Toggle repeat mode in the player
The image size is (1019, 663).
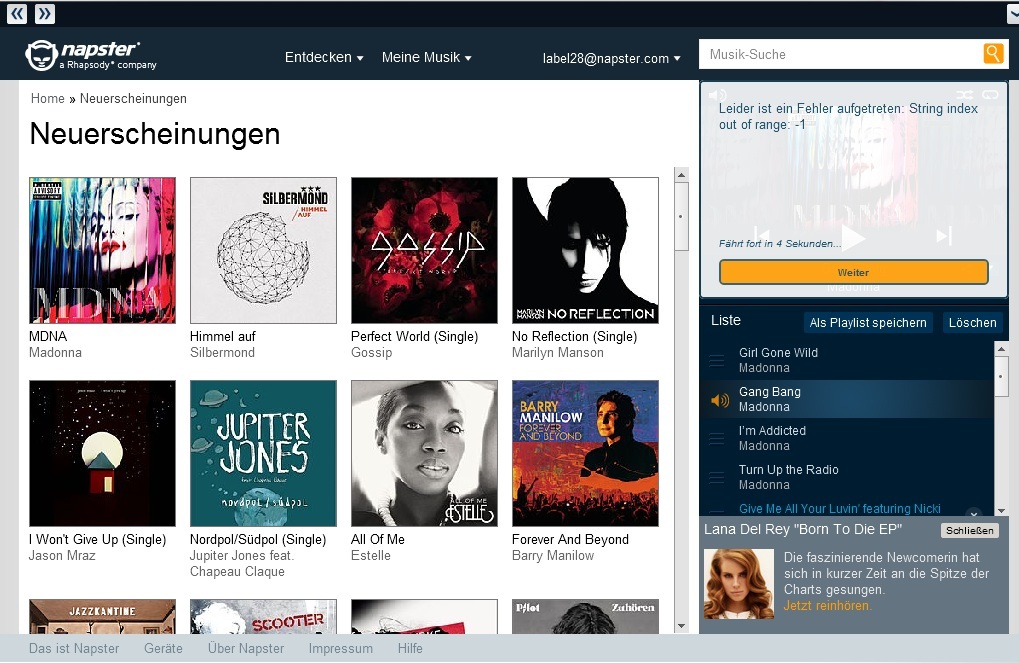pos(990,95)
